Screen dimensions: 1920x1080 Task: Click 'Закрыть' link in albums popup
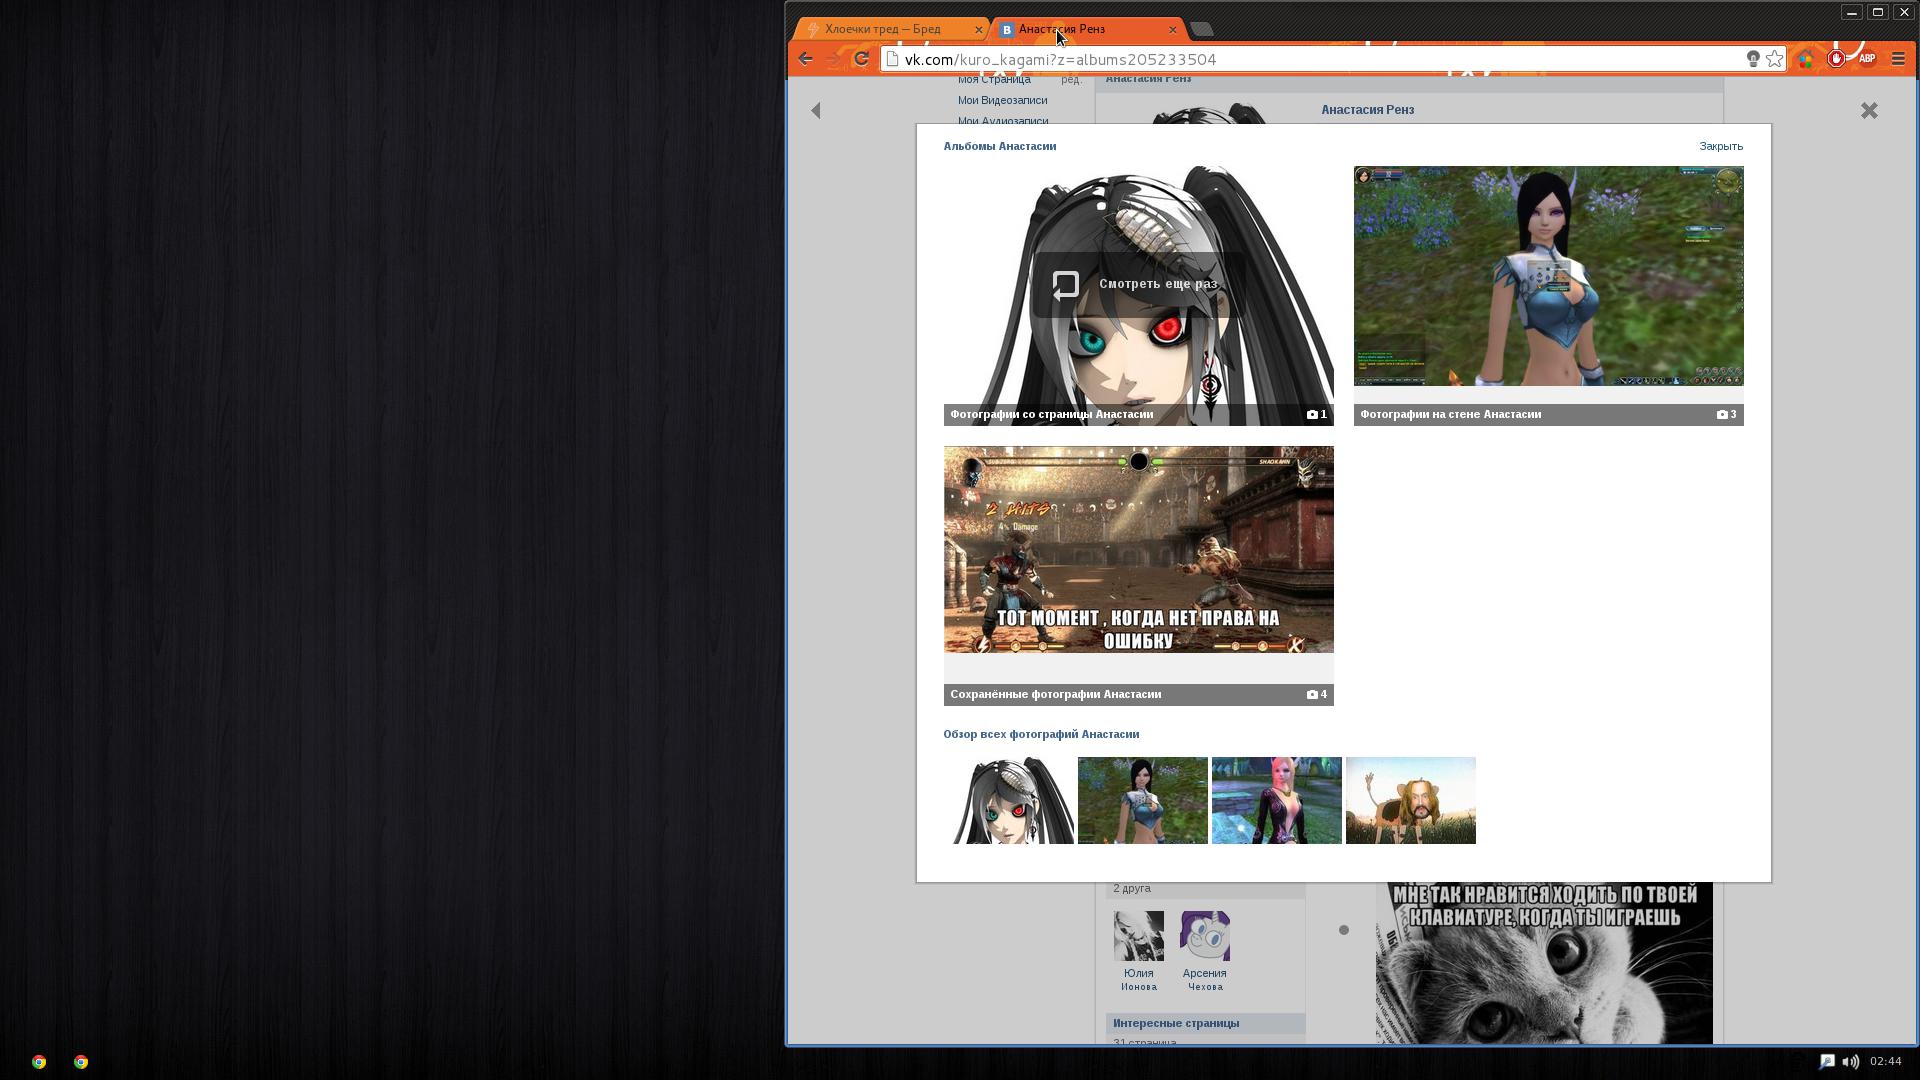[1720, 146]
